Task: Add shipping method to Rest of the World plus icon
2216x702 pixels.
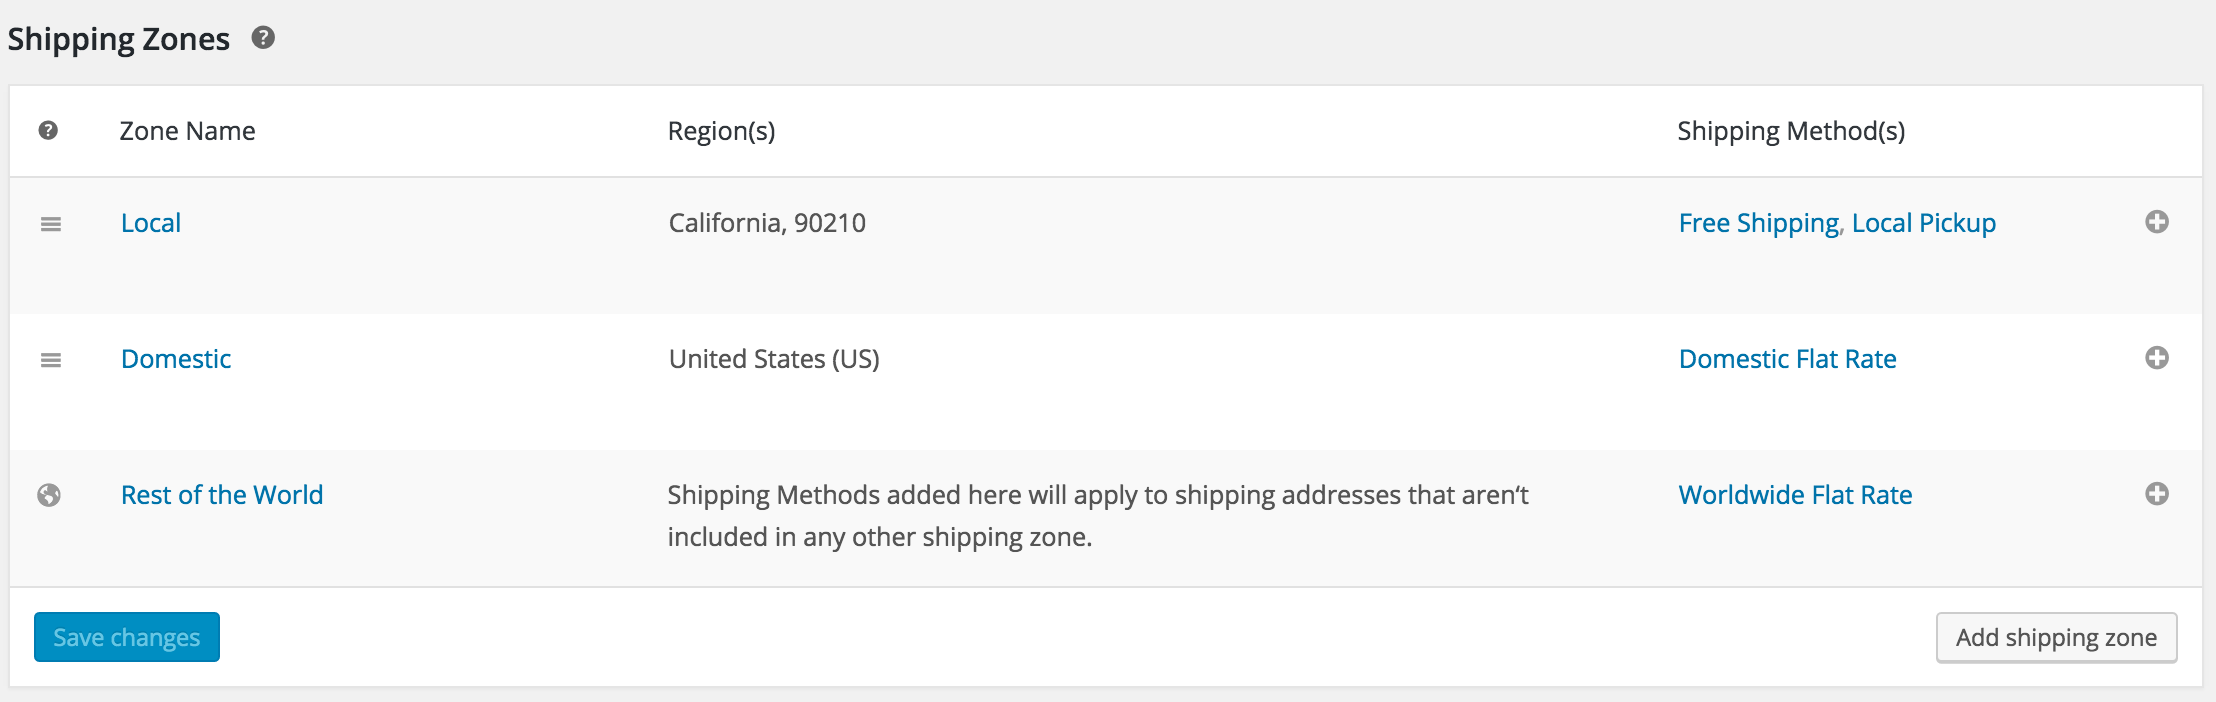Action: coord(2157,494)
